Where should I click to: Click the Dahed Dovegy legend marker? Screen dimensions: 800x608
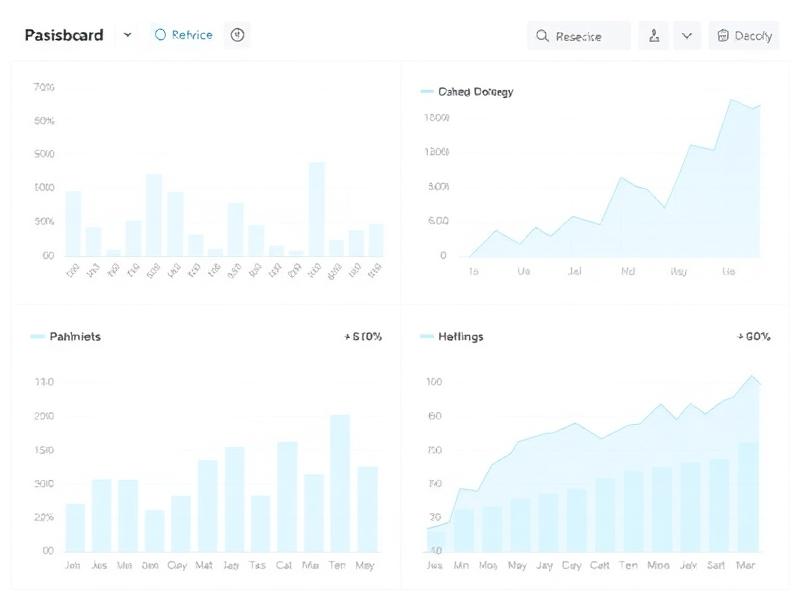coord(425,91)
